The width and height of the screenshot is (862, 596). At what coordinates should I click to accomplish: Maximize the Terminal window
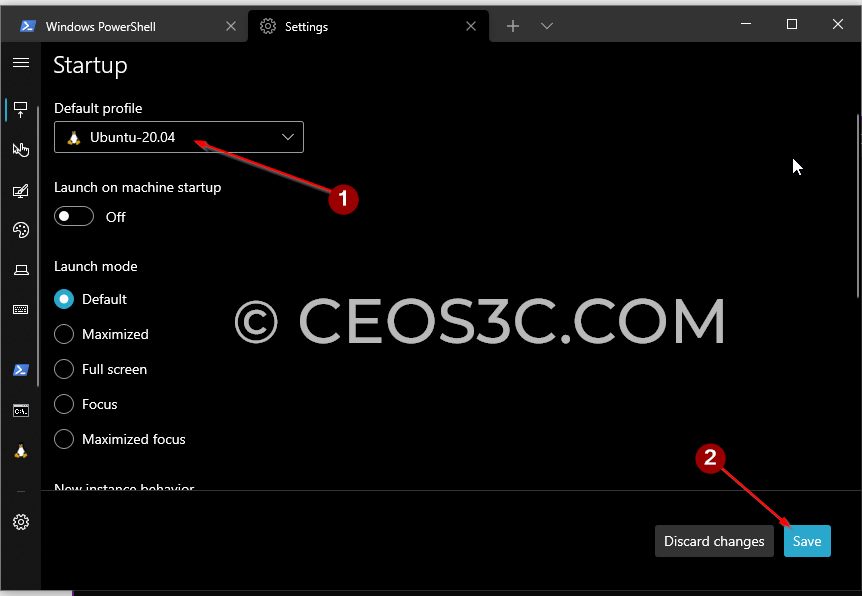point(792,24)
